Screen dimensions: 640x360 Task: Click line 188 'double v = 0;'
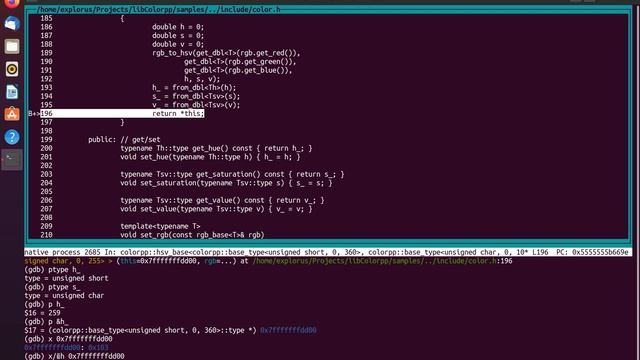tap(178, 44)
